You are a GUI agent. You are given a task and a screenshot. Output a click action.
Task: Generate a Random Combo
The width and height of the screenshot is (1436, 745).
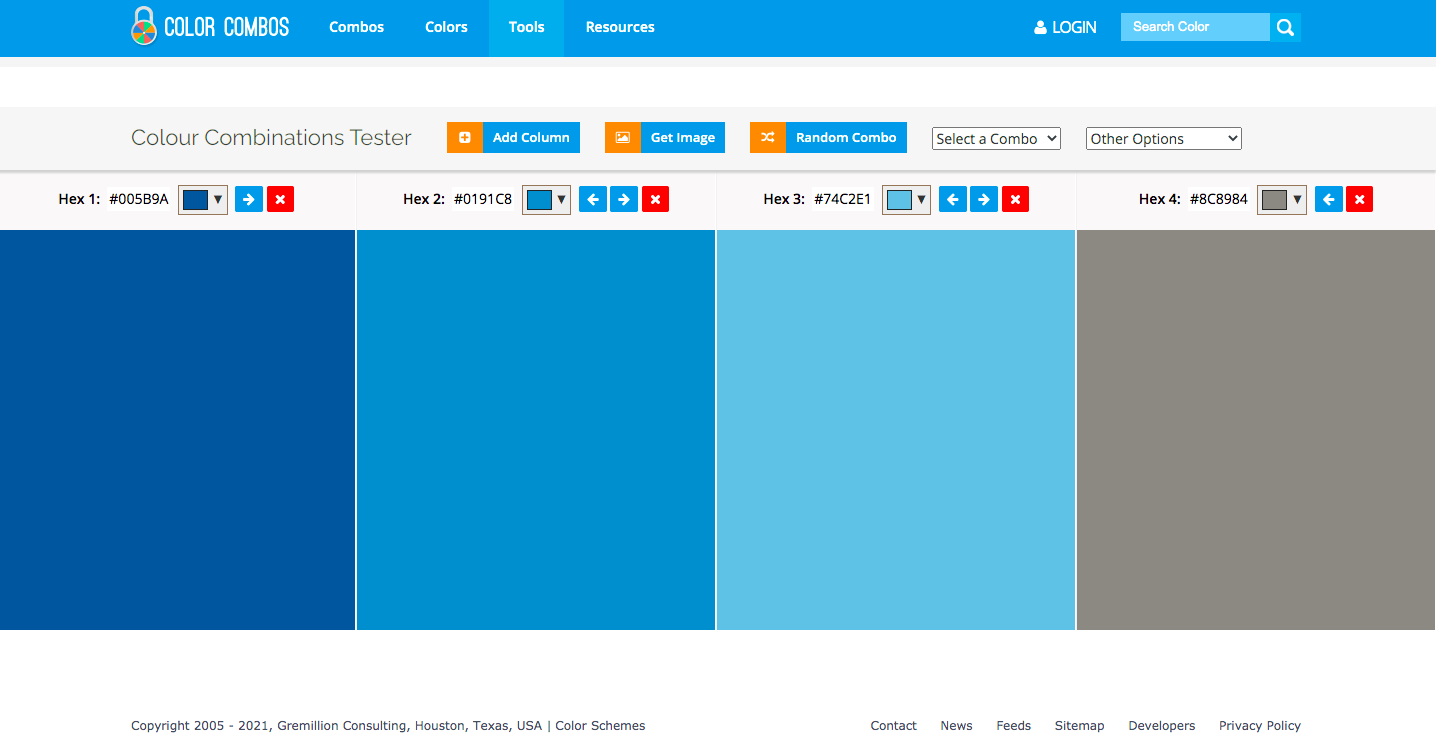click(x=828, y=138)
